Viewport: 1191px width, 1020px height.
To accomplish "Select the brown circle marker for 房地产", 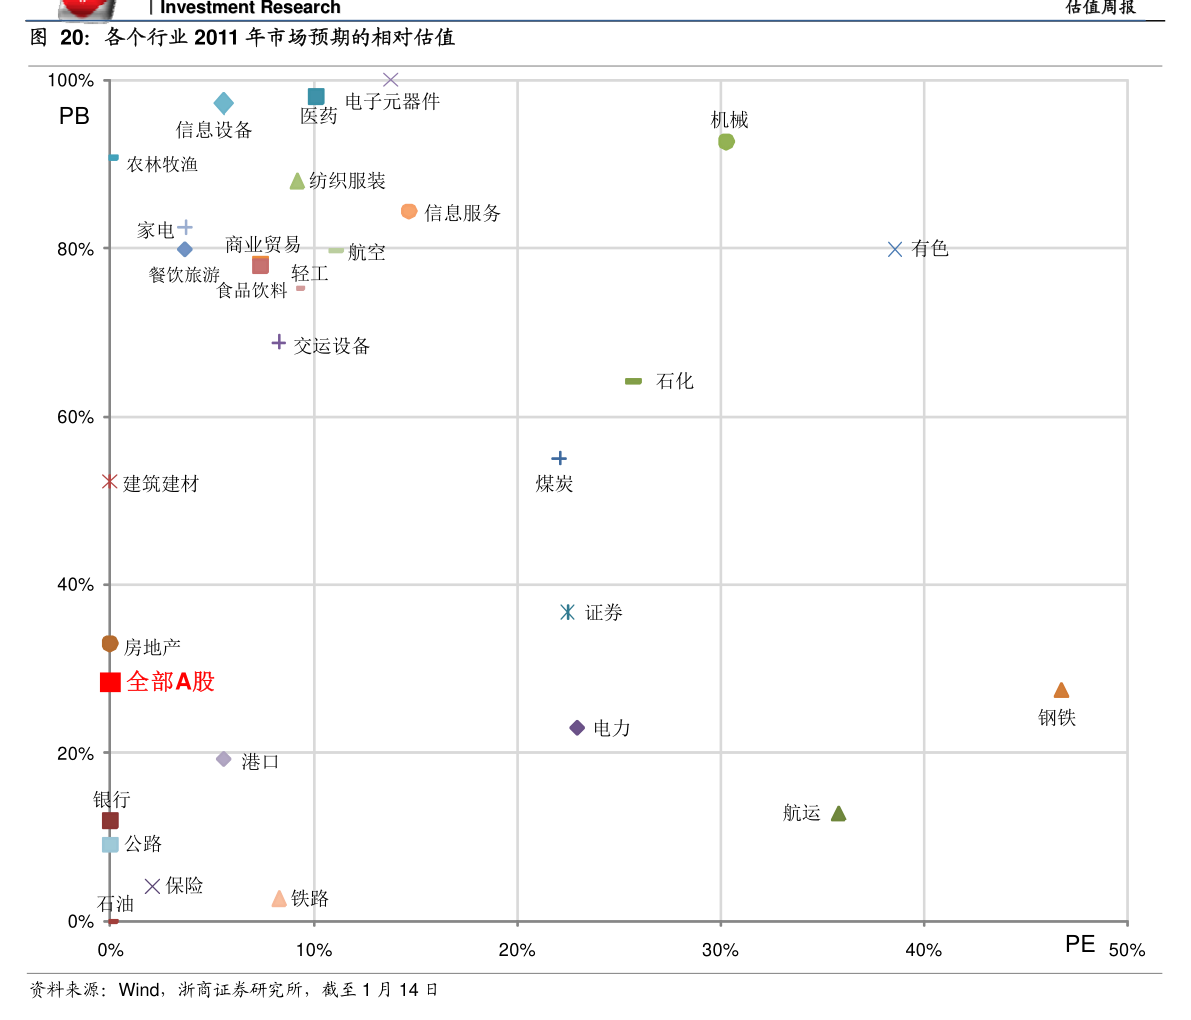I will (x=110, y=644).
